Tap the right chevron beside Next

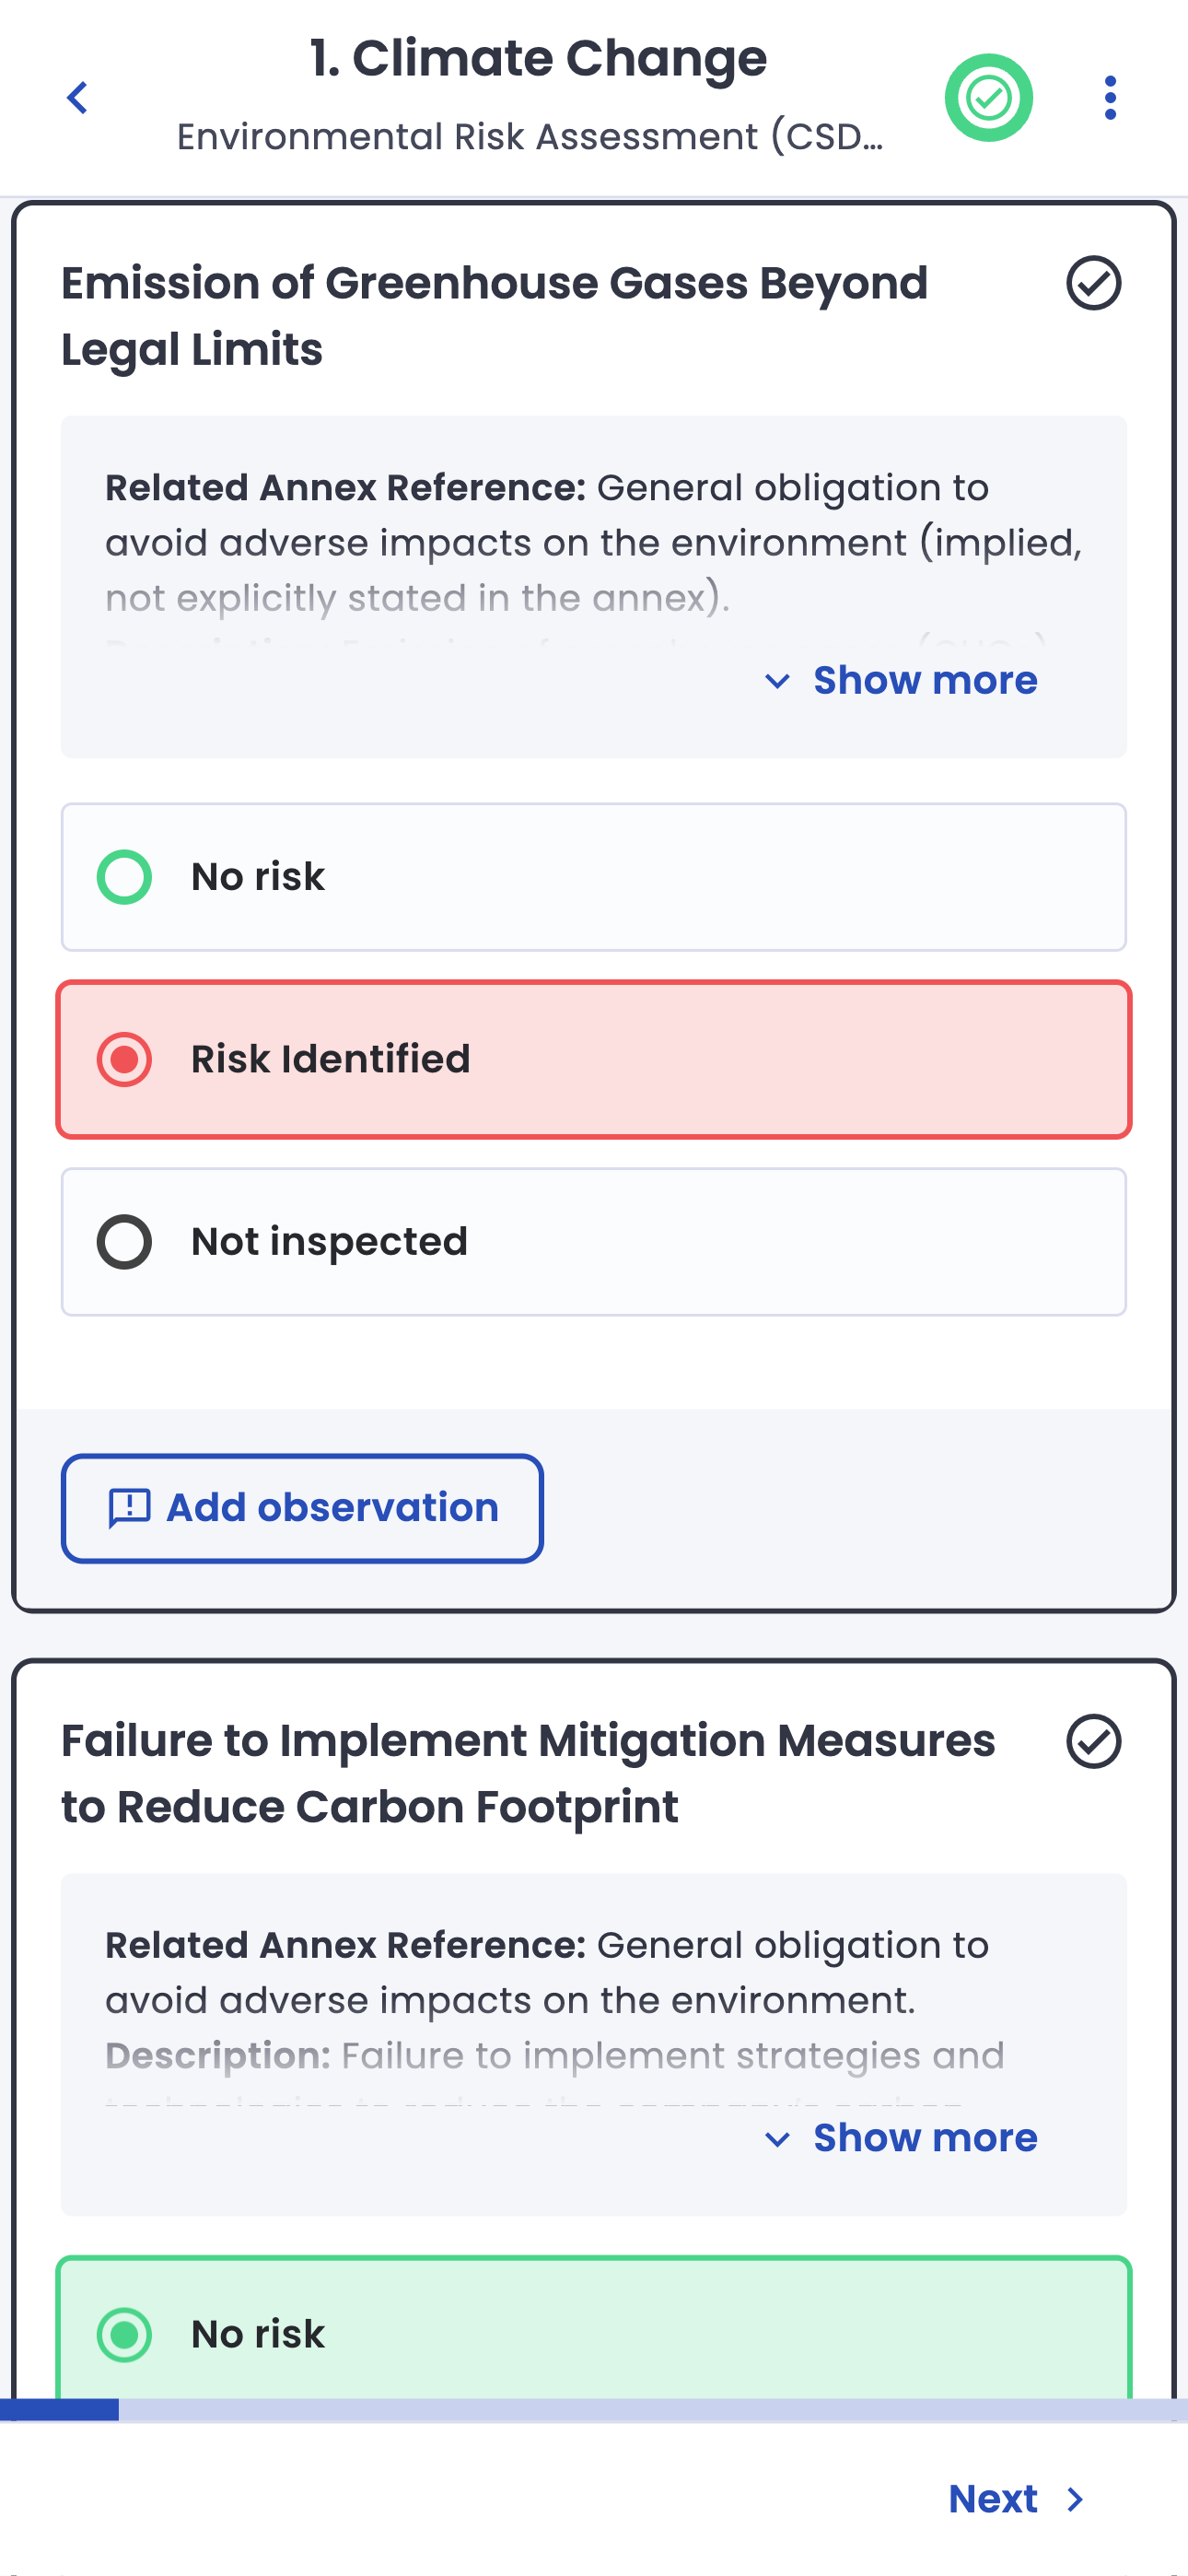1076,2500
